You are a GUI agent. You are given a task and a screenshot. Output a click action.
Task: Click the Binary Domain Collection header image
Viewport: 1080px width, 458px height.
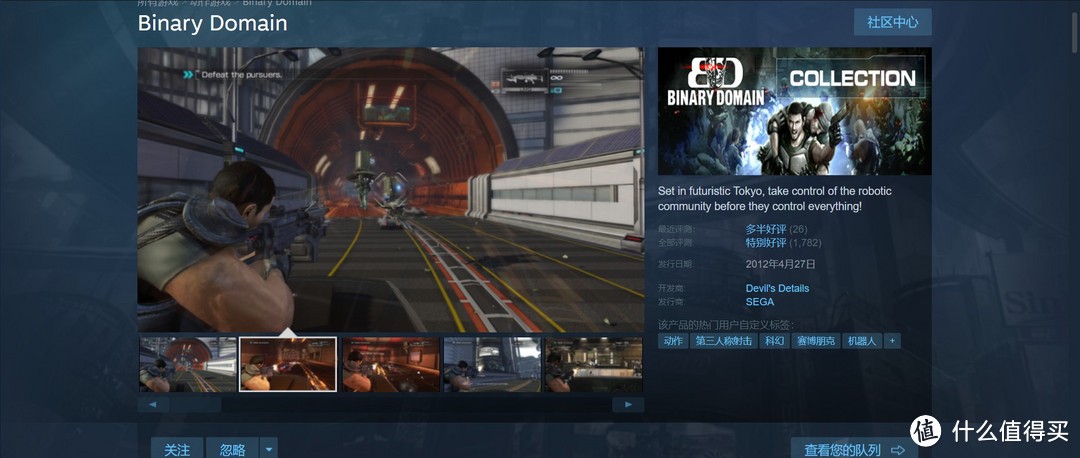click(794, 111)
